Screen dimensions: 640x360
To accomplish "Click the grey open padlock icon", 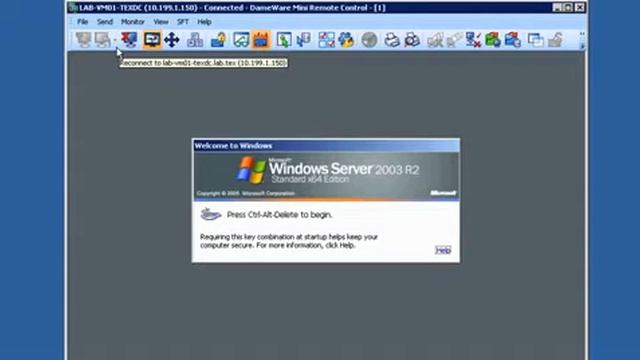I will [x=556, y=40].
